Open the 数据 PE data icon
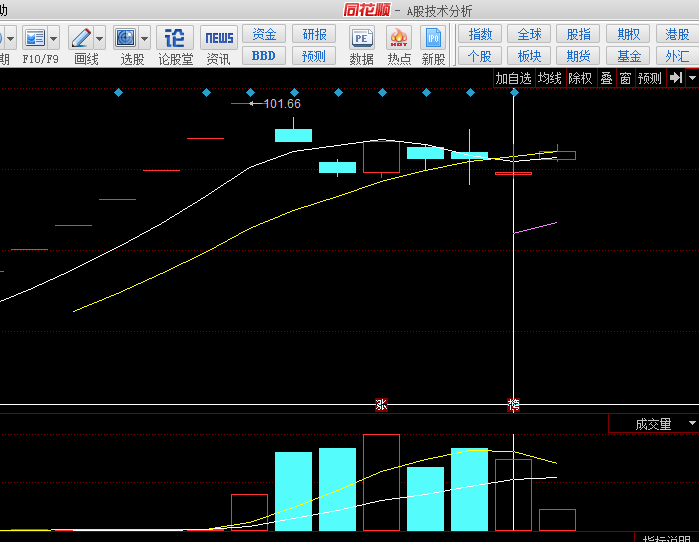The width and height of the screenshot is (699, 542). click(x=361, y=39)
